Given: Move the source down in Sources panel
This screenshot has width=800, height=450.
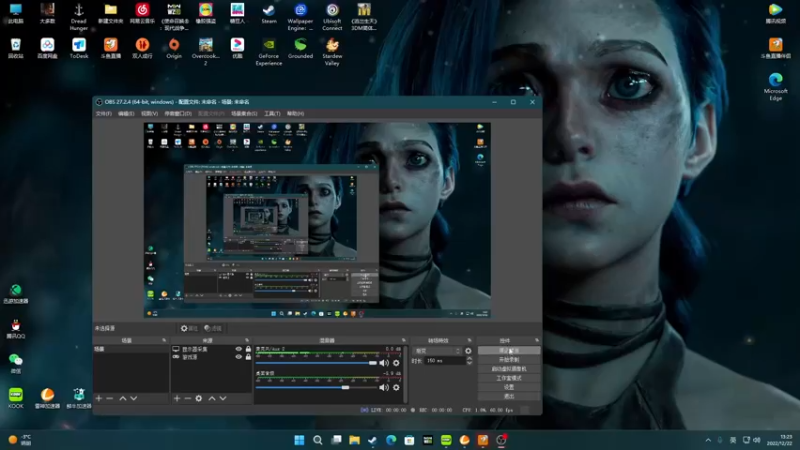Looking at the screenshot, I should [223, 398].
